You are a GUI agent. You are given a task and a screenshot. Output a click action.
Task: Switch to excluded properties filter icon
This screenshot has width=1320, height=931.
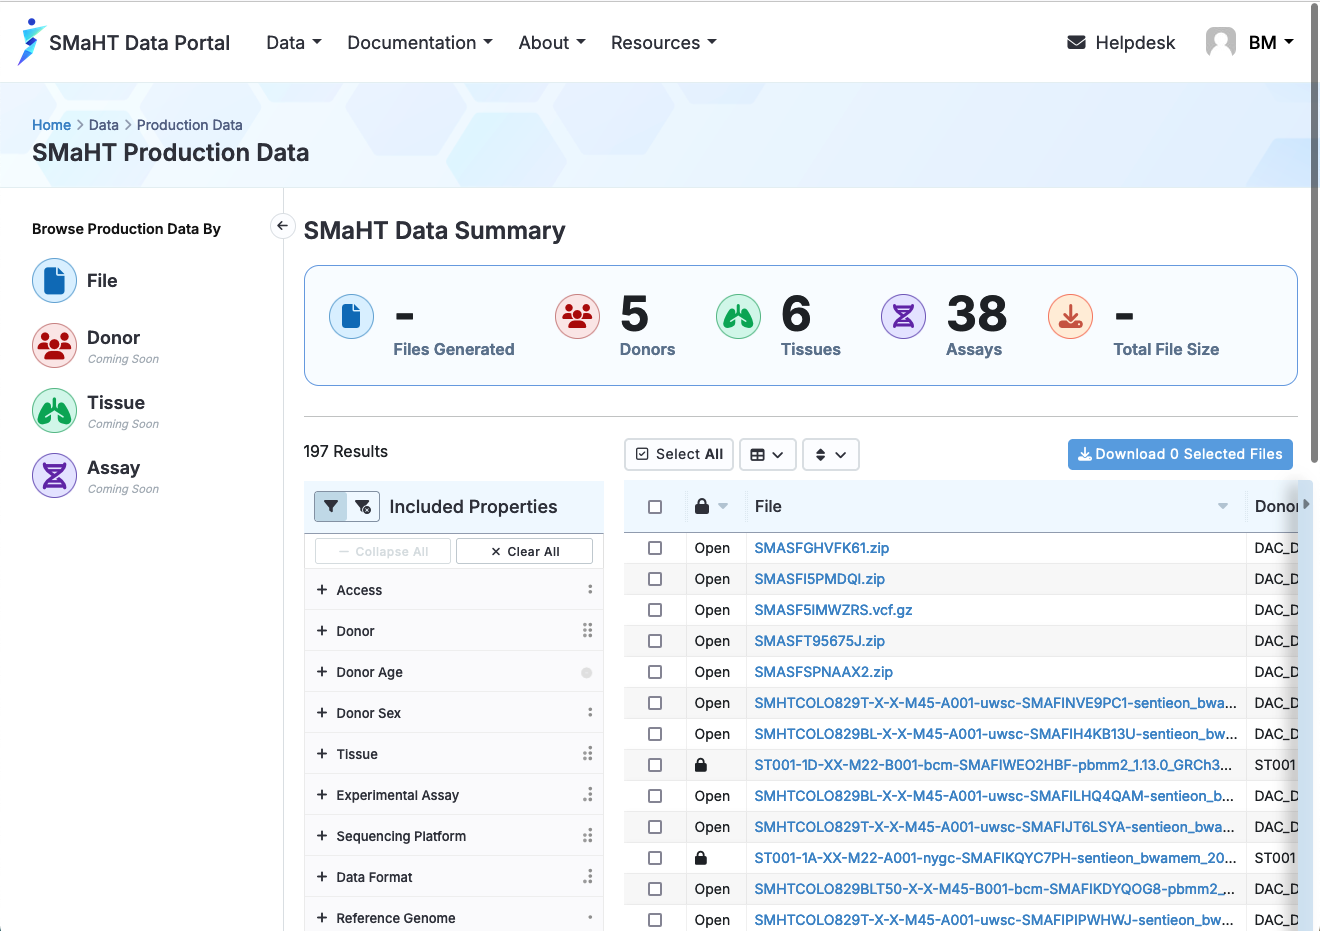point(363,507)
